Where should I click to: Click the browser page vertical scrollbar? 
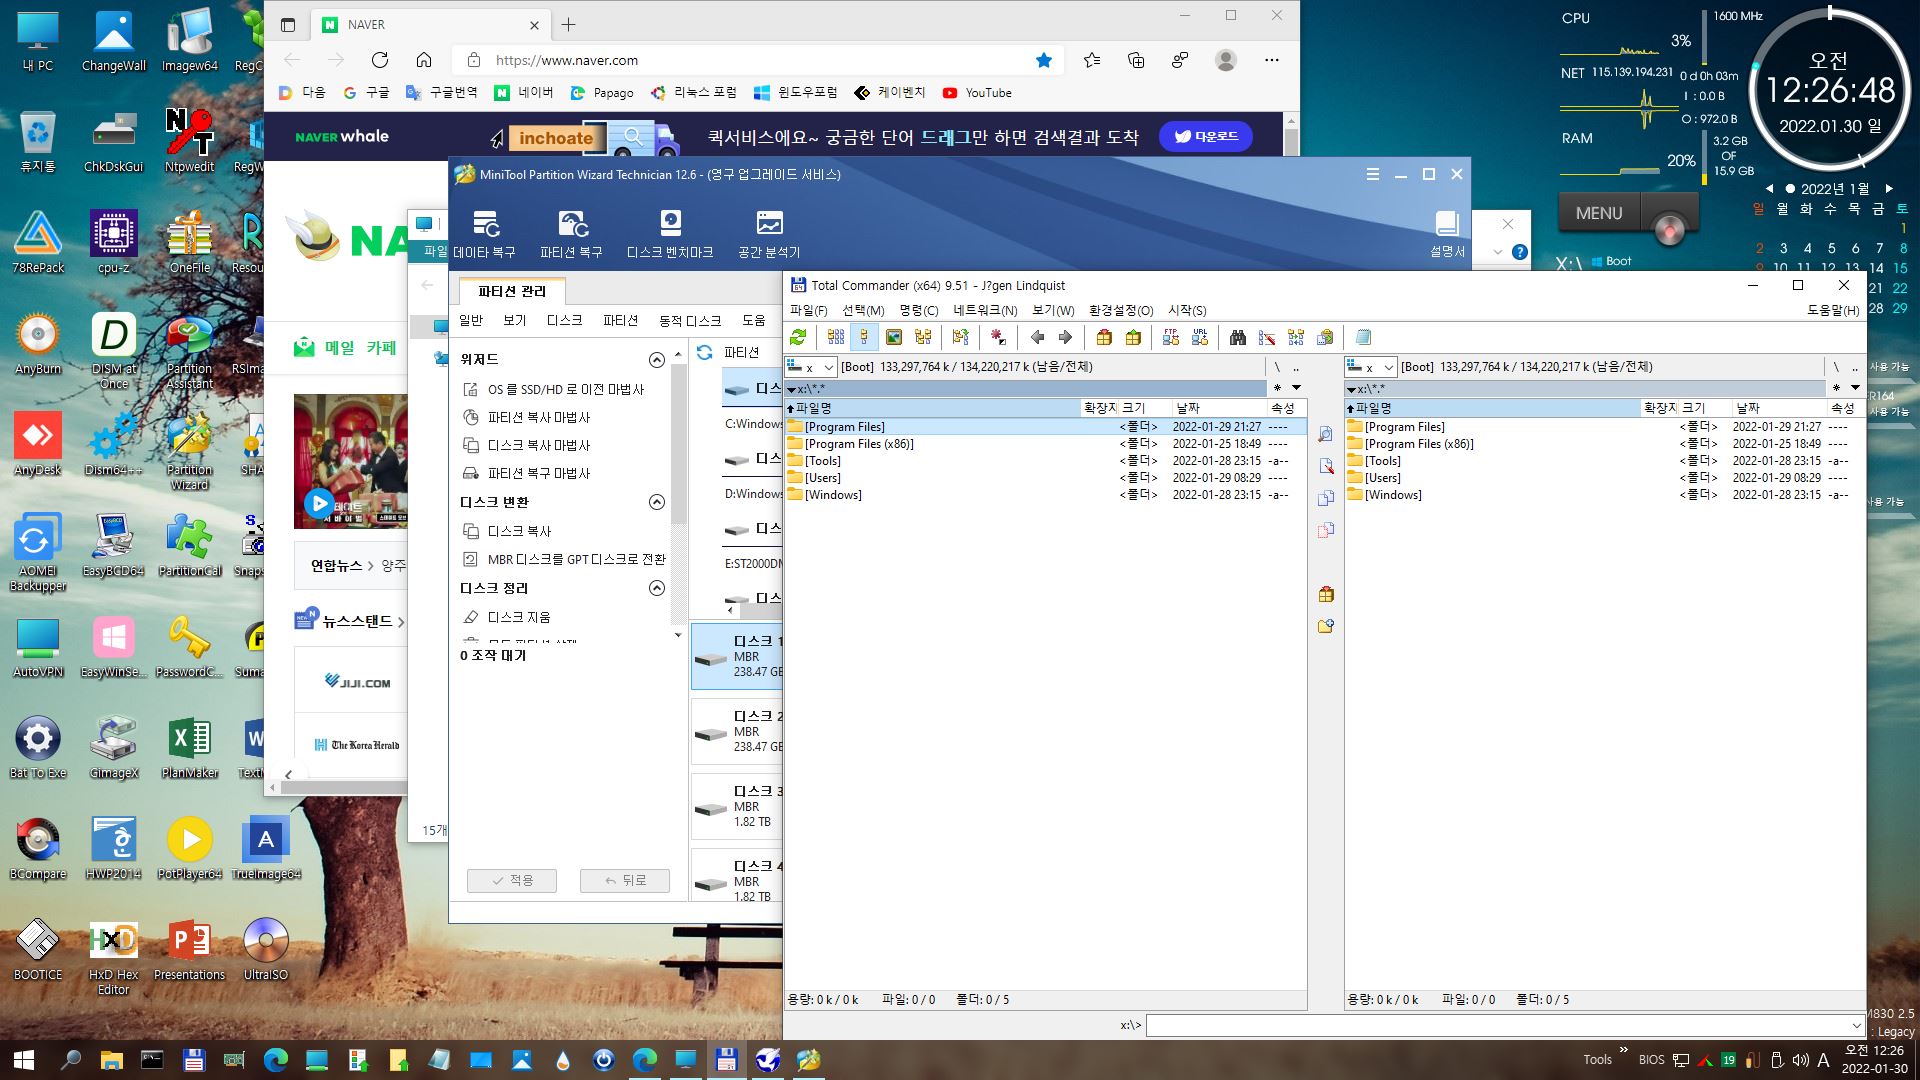point(1291,140)
